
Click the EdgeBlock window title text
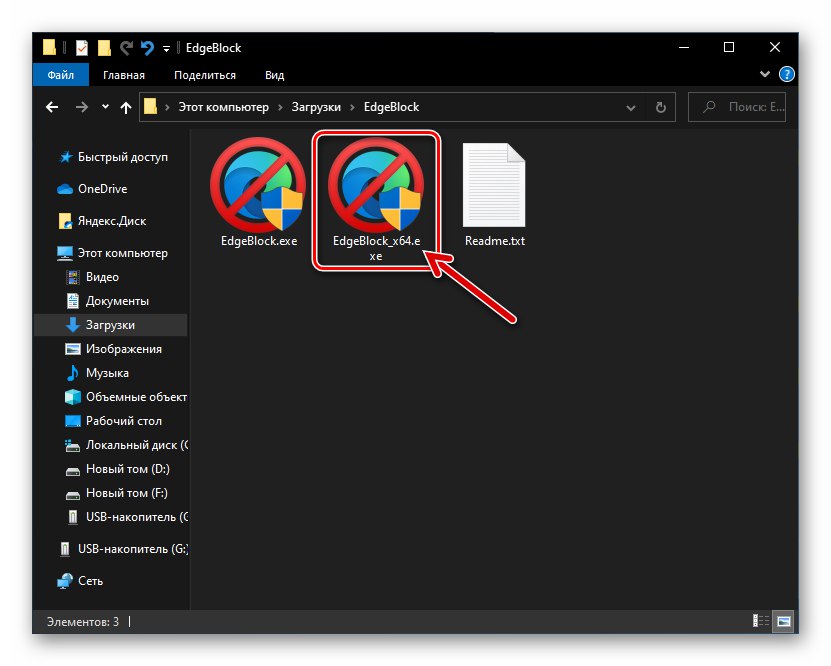213,48
